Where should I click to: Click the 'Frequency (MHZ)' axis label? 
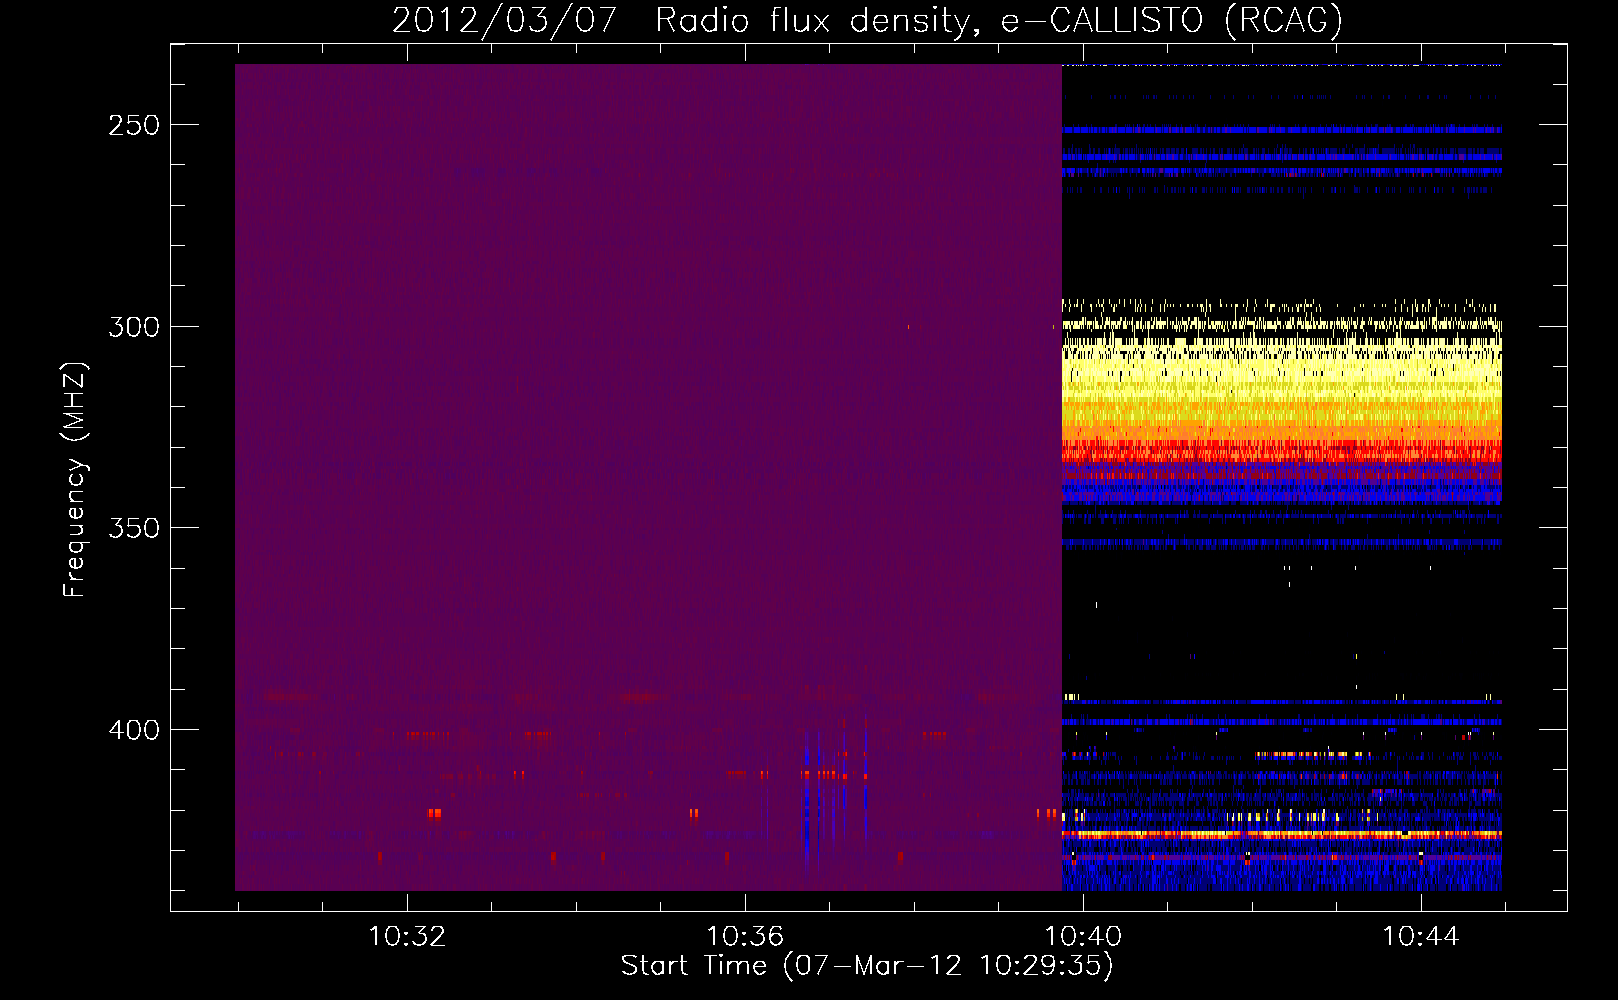tap(74, 480)
